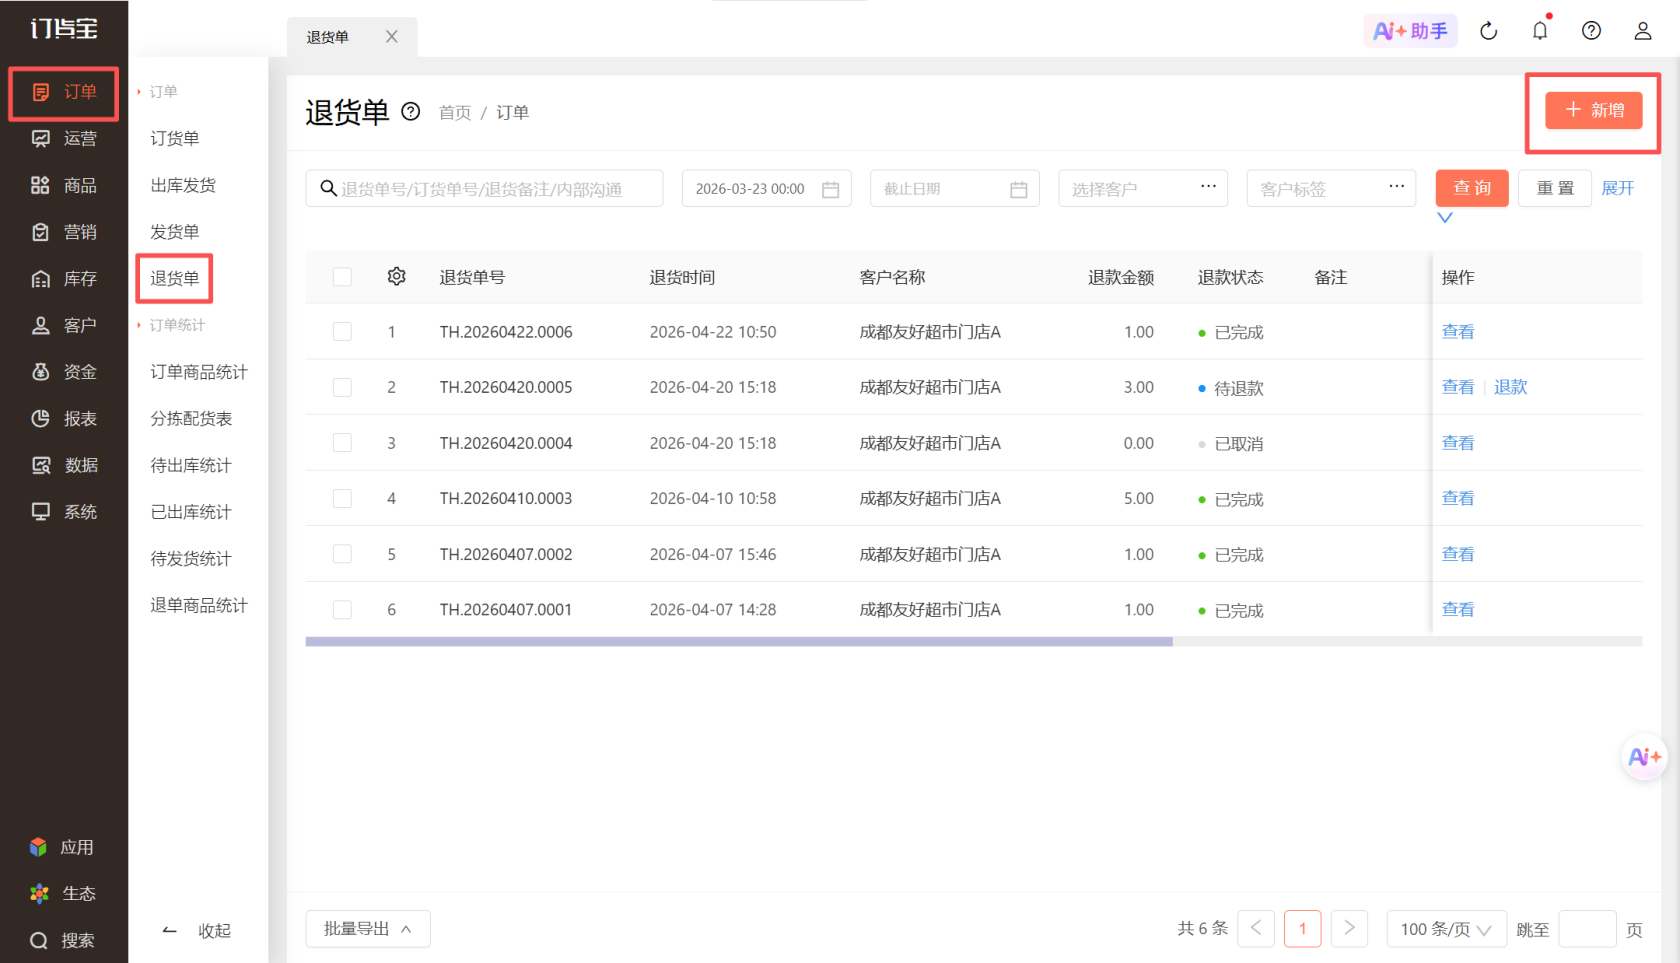Open 客户 in the sidebar
This screenshot has height=963, width=1680.
(65, 325)
